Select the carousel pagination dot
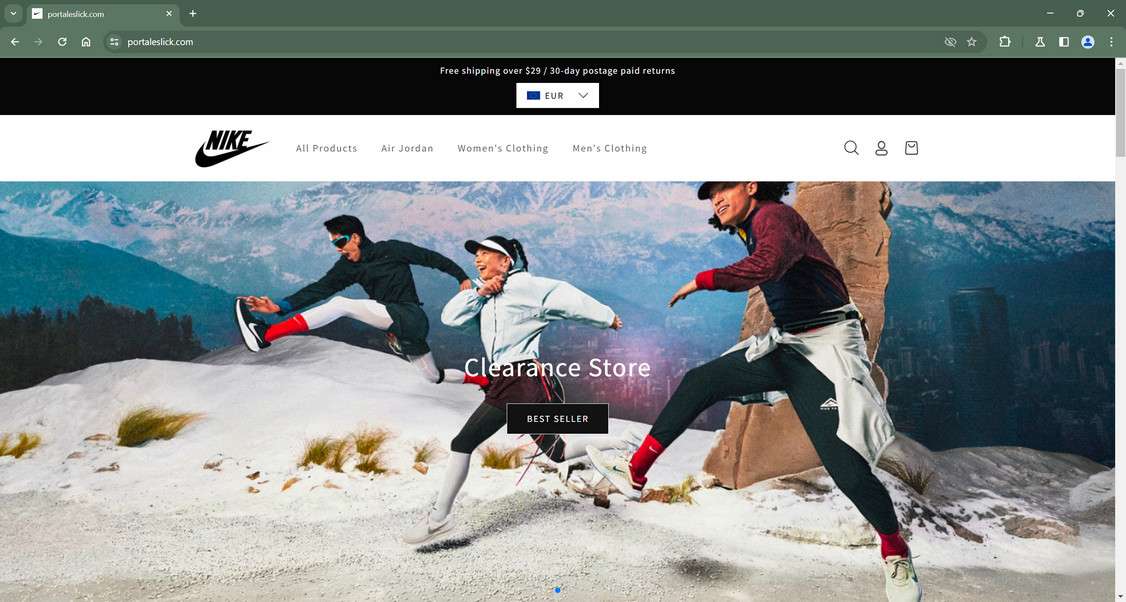 557,590
